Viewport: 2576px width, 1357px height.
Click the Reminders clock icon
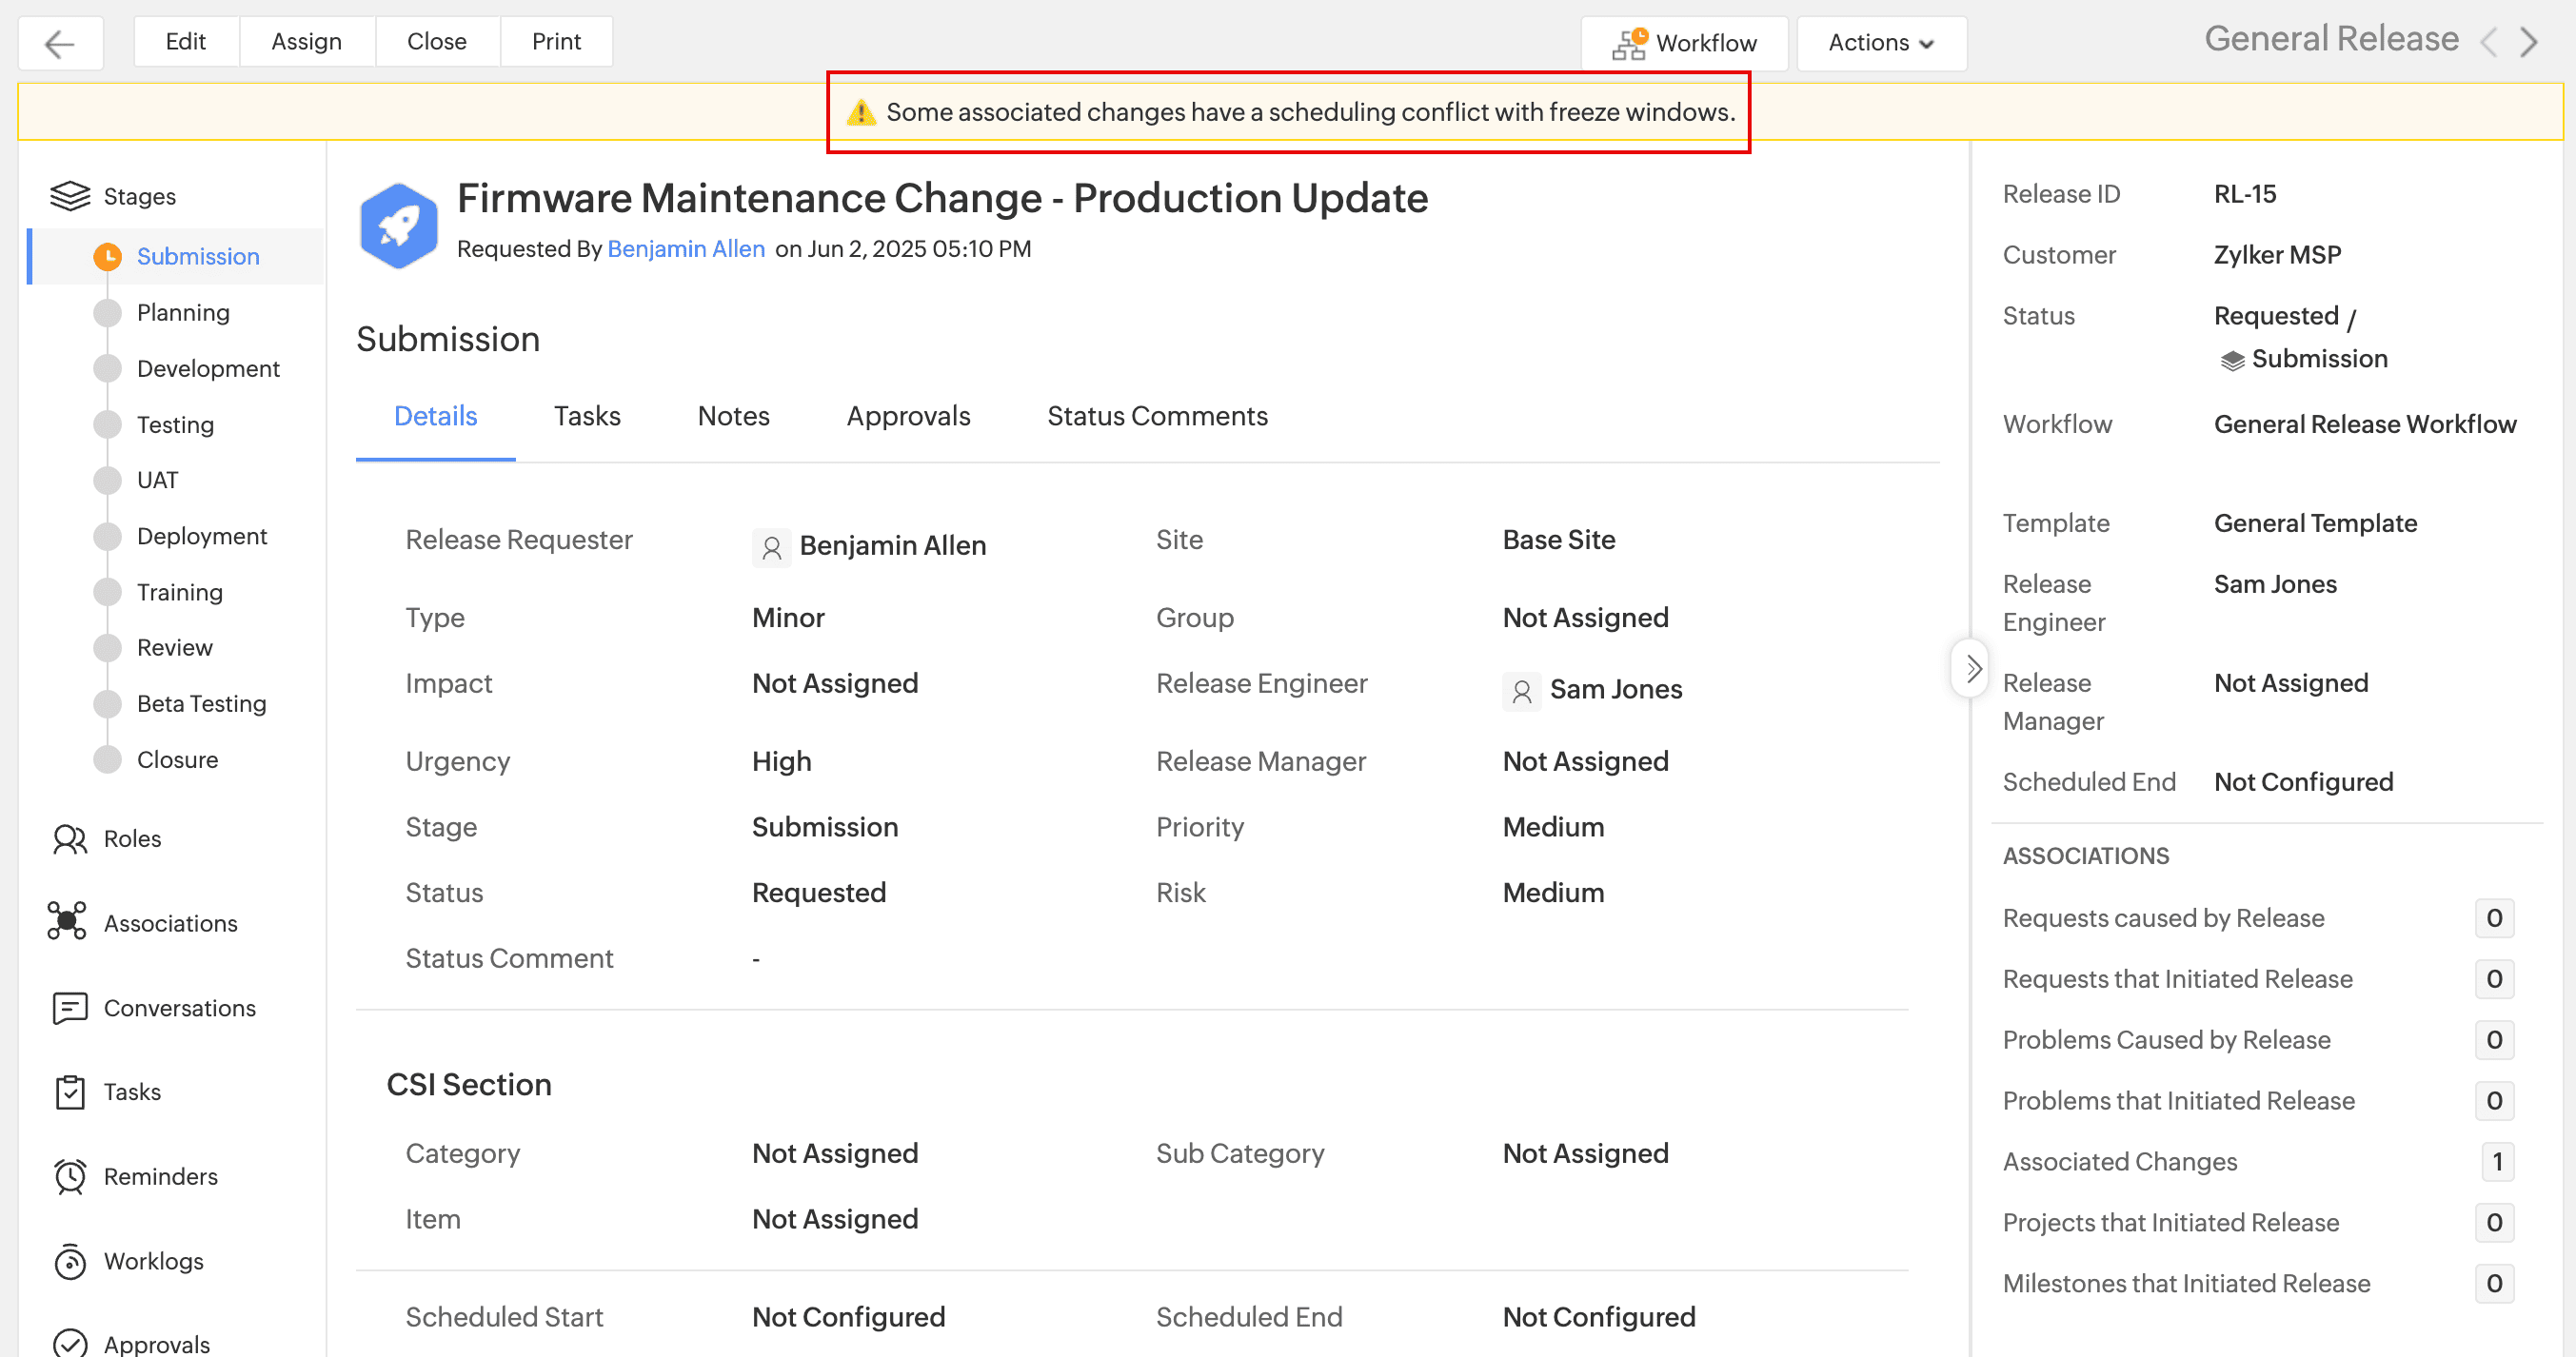point(69,1176)
